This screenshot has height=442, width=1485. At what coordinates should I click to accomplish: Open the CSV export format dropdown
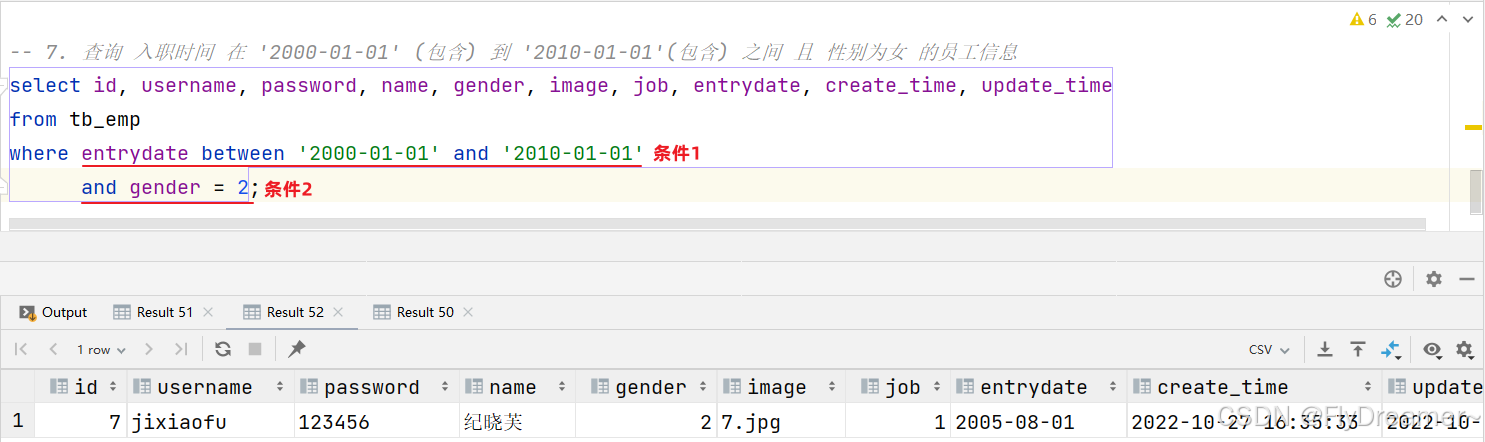[x=1270, y=350]
